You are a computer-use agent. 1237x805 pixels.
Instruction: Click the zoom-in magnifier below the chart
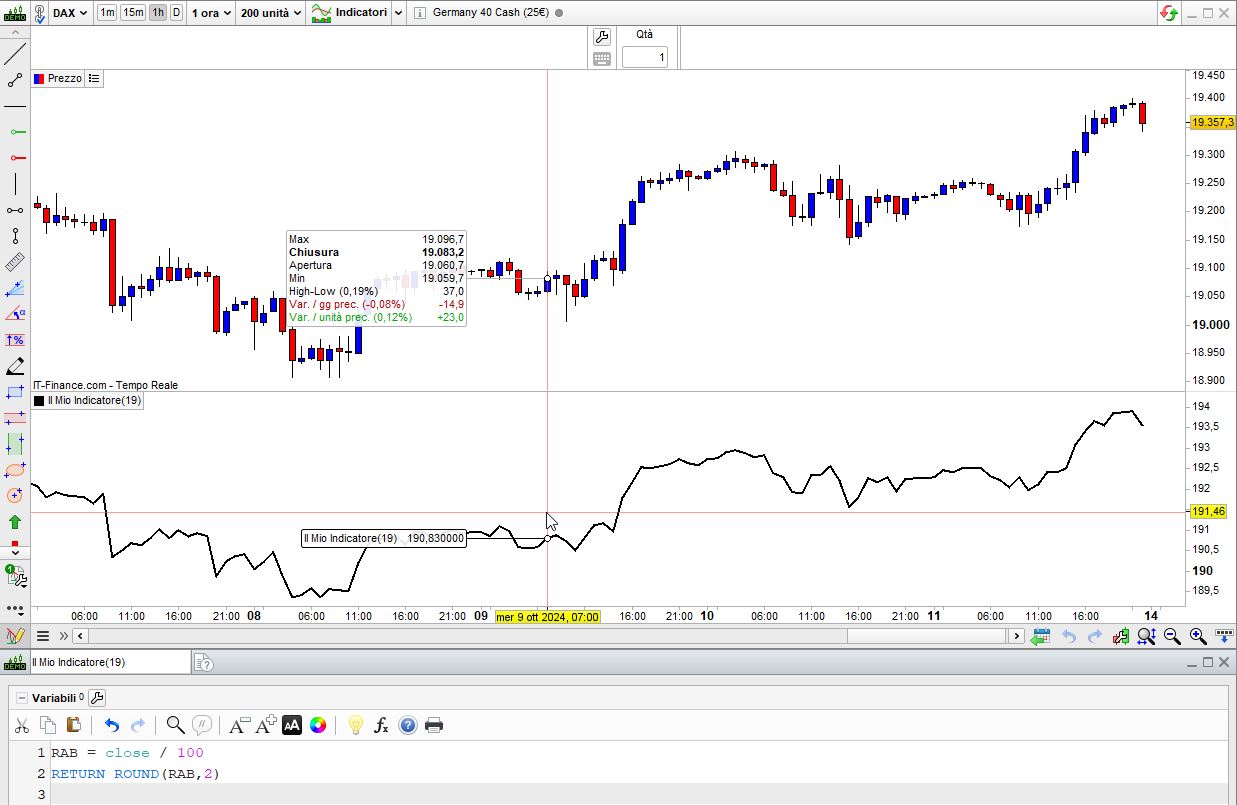1197,636
